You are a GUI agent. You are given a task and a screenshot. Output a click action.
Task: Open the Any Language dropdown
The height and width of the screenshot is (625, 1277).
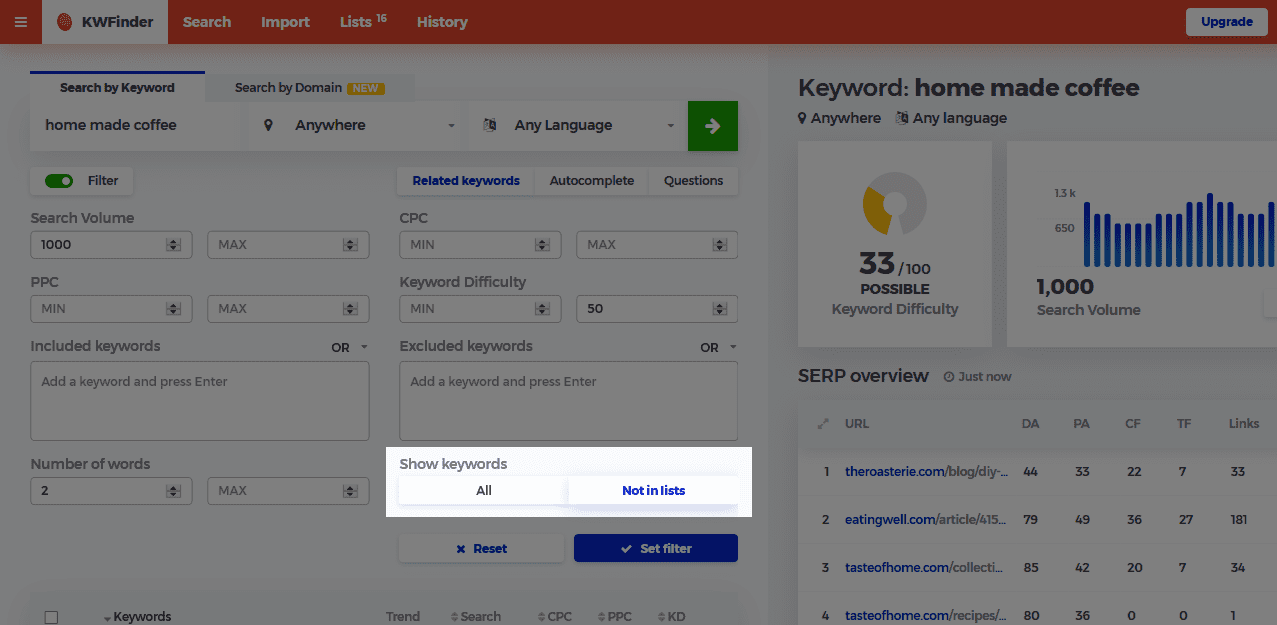[578, 125]
